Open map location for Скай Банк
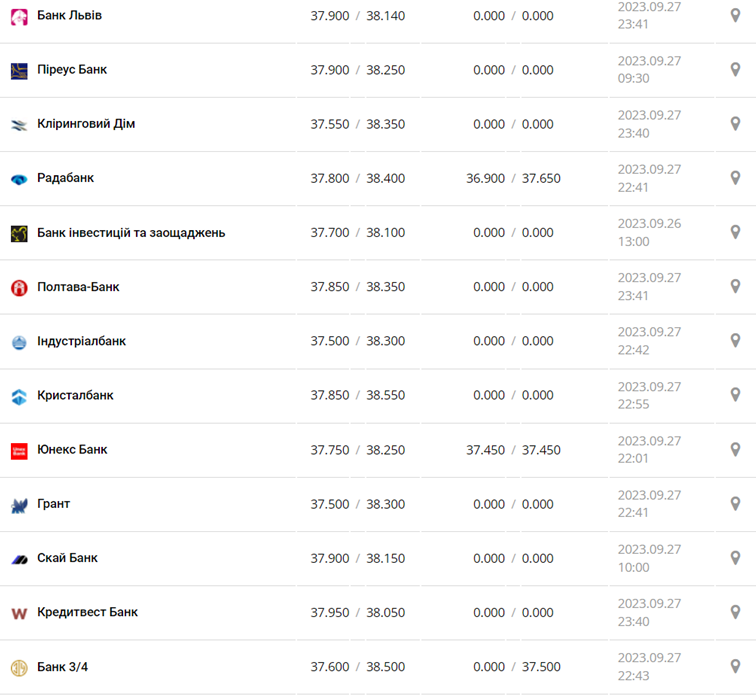 (735, 558)
